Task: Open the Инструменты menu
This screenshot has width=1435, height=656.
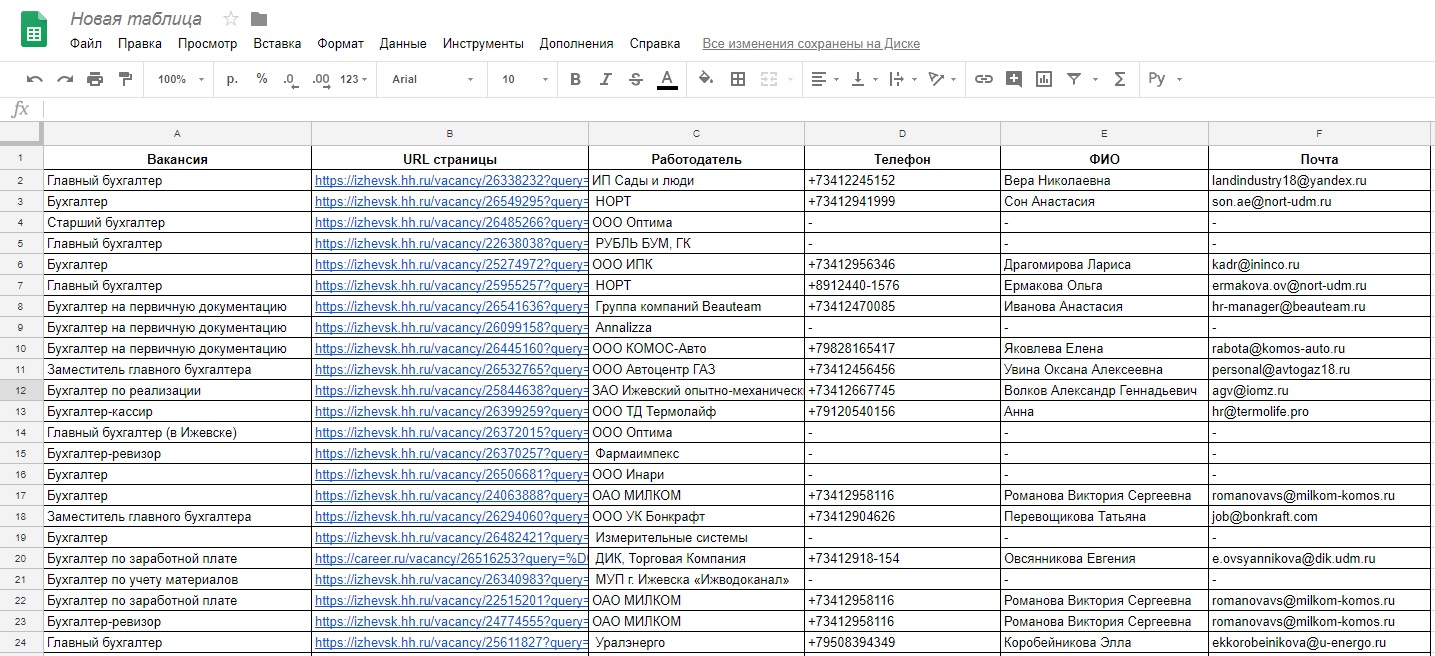Action: 483,44
